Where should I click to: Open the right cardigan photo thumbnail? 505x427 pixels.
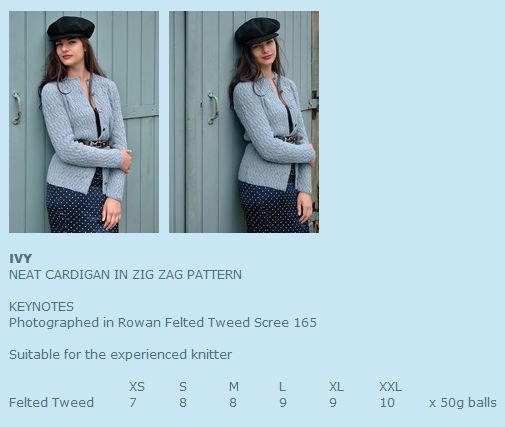pyautogui.click(x=244, y=122)
